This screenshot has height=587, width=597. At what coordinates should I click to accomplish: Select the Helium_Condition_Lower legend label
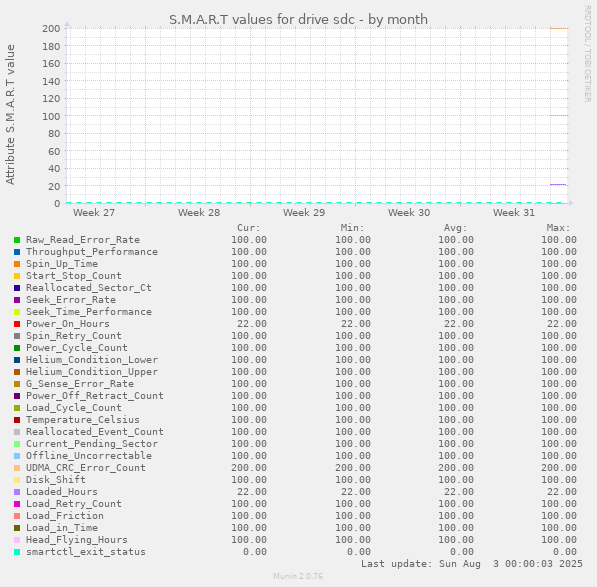click(x=92, y=360)
